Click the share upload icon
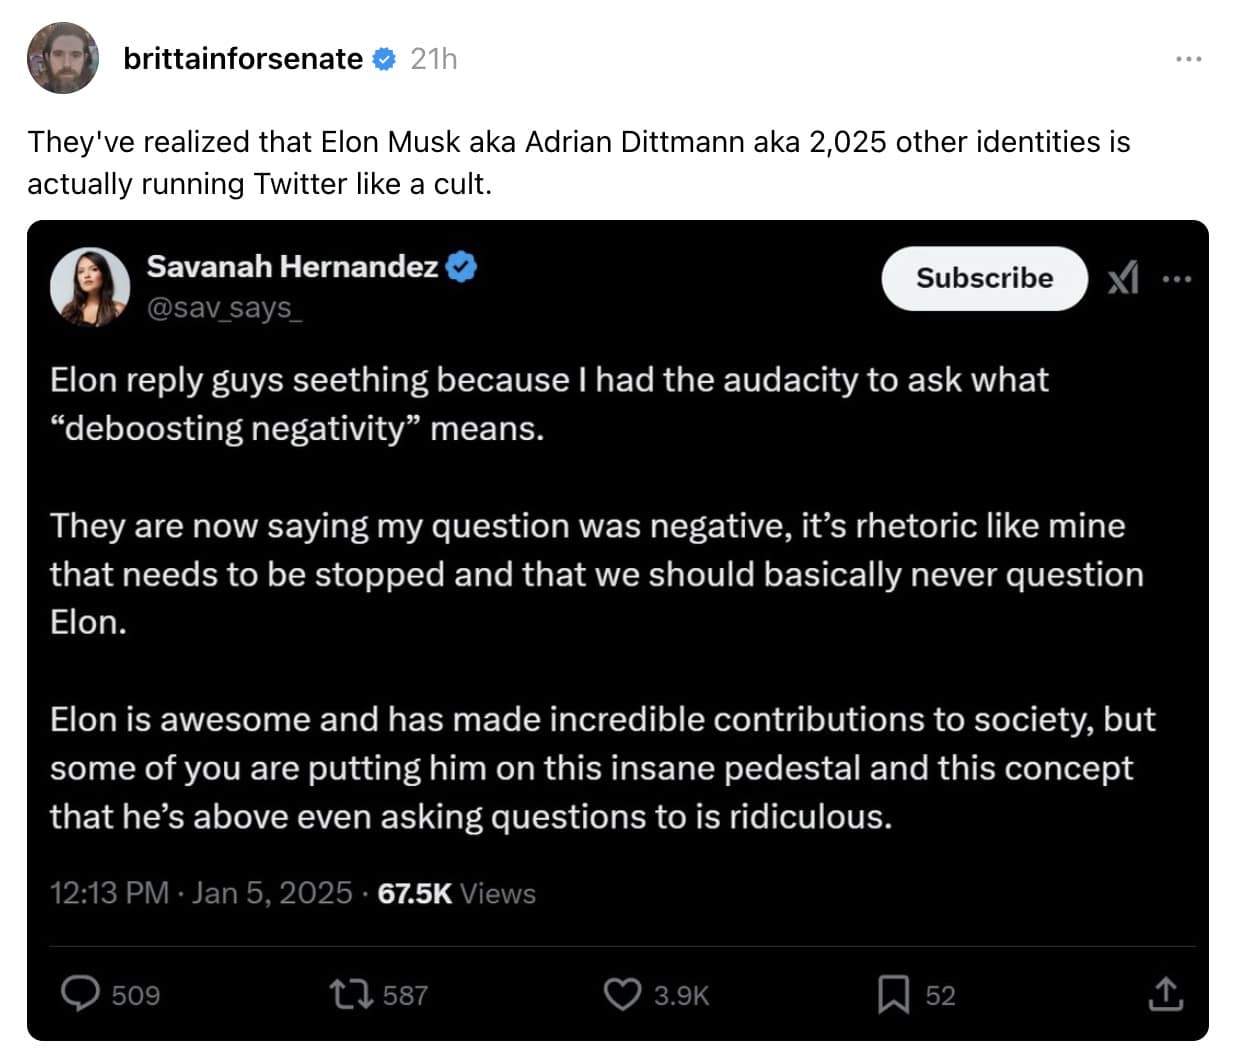1238x1064 pixels. tap(1166, 994)
